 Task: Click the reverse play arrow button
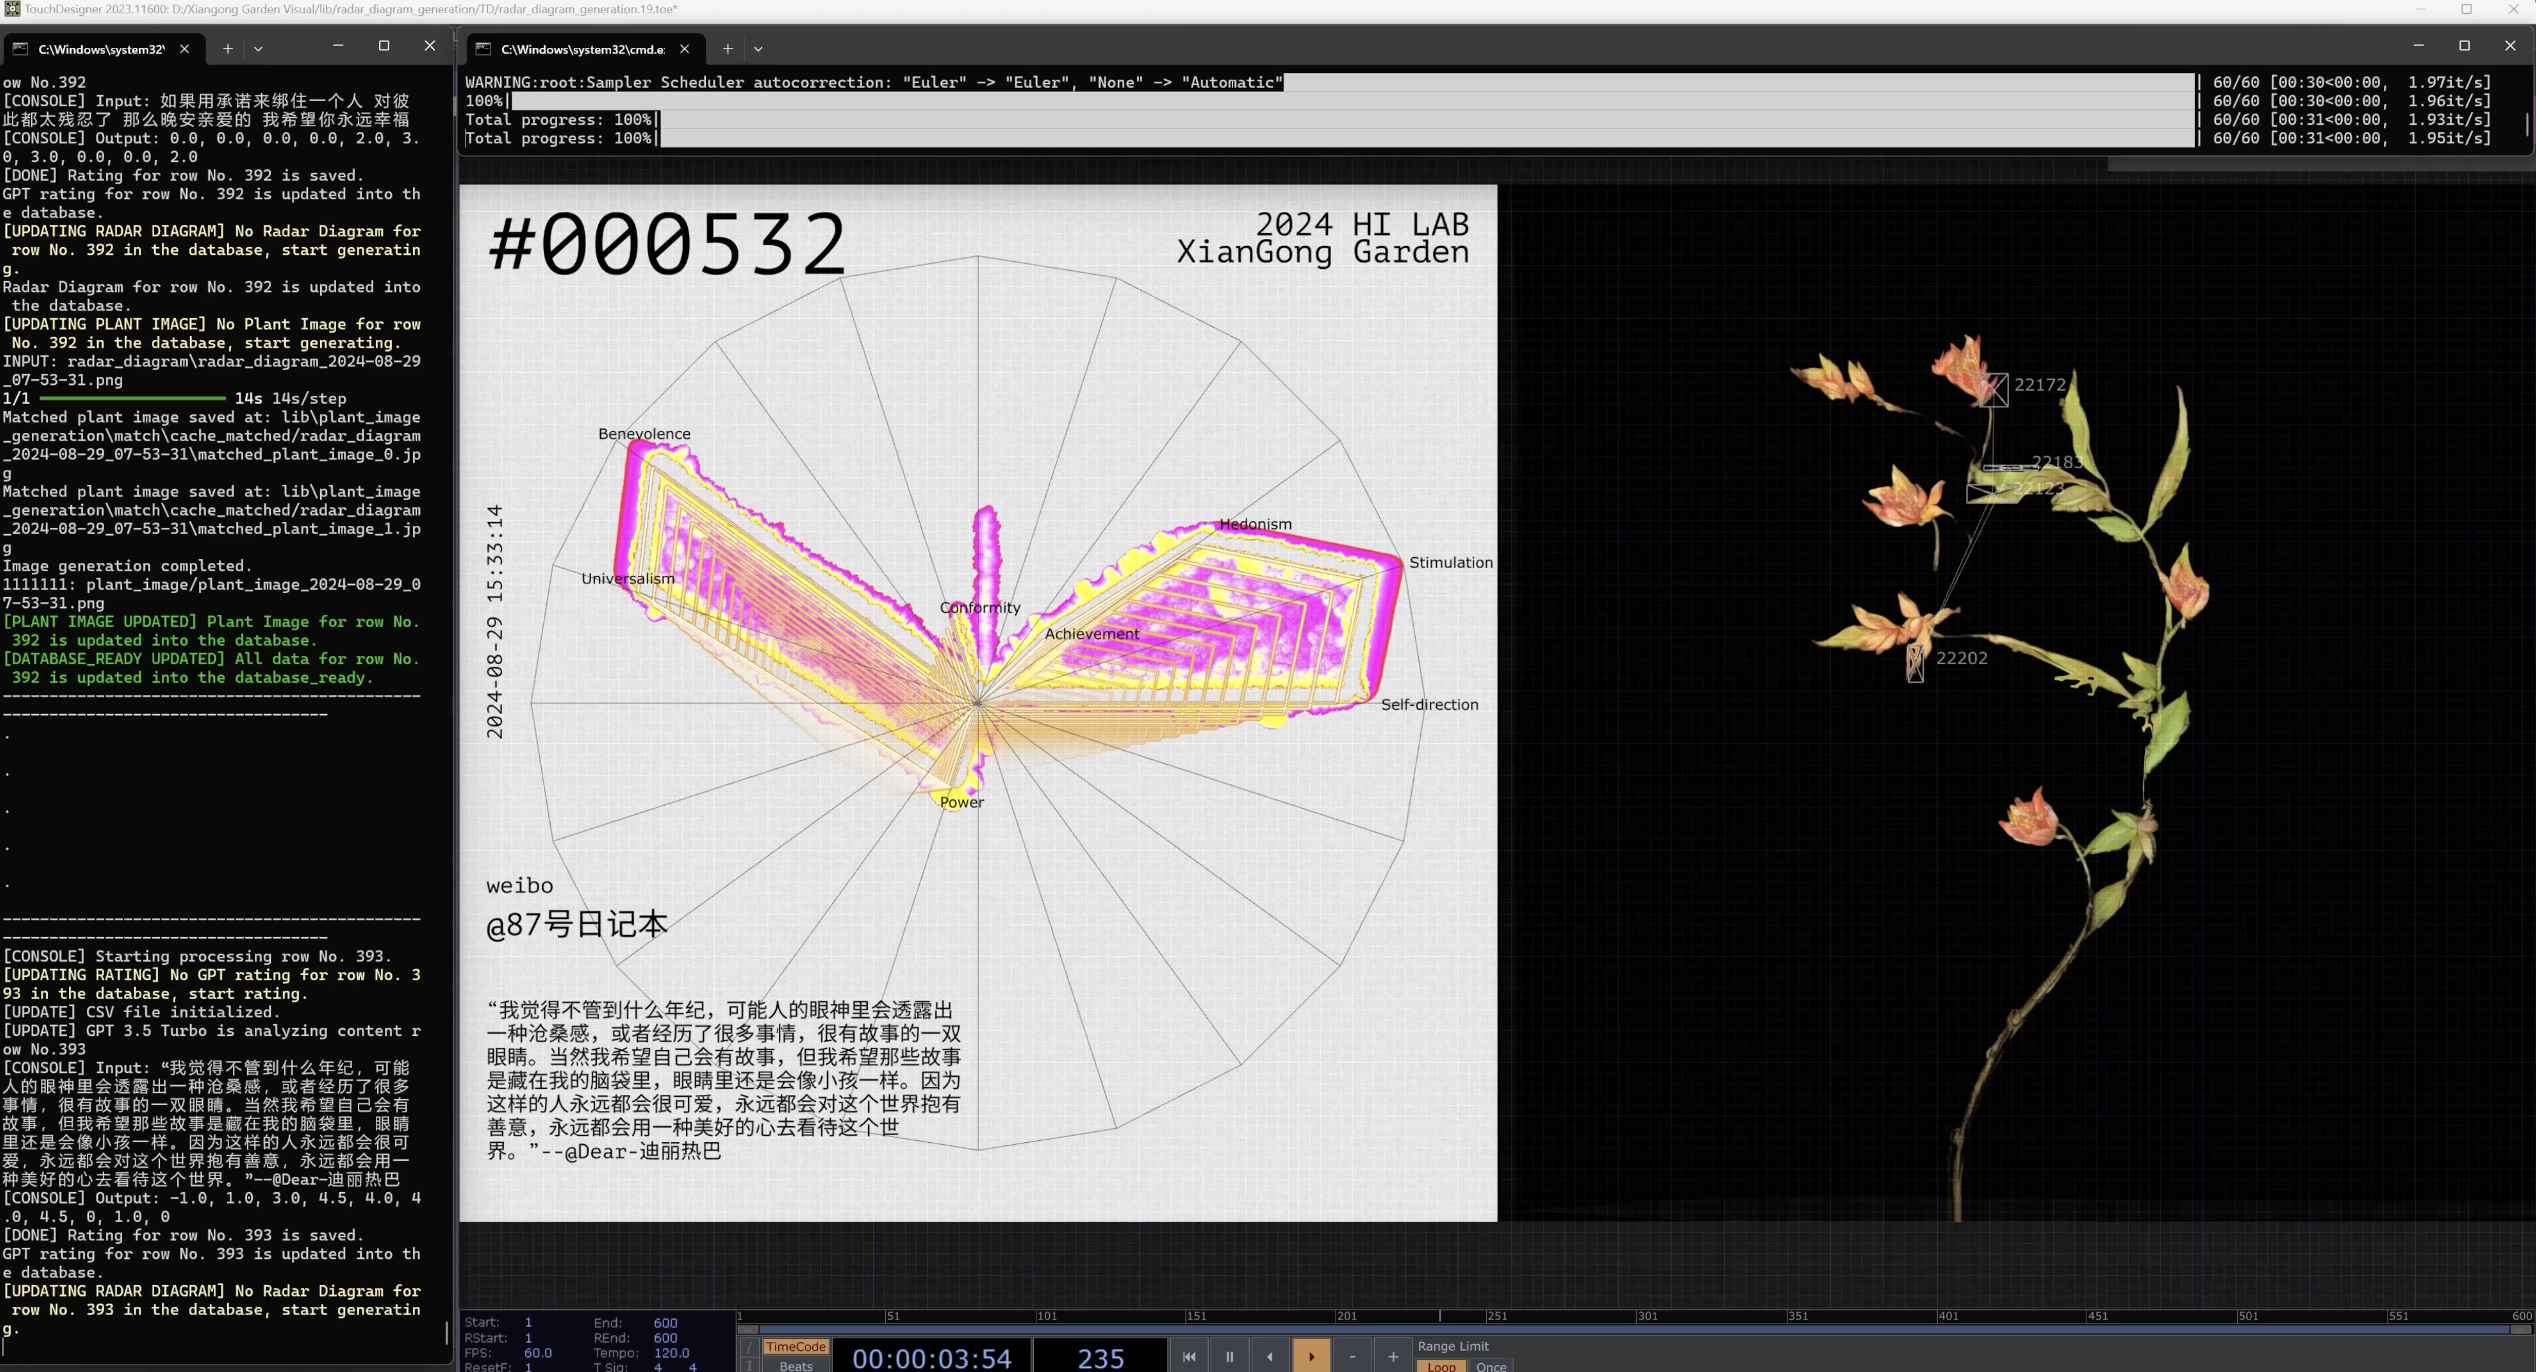[1270, 1357]
